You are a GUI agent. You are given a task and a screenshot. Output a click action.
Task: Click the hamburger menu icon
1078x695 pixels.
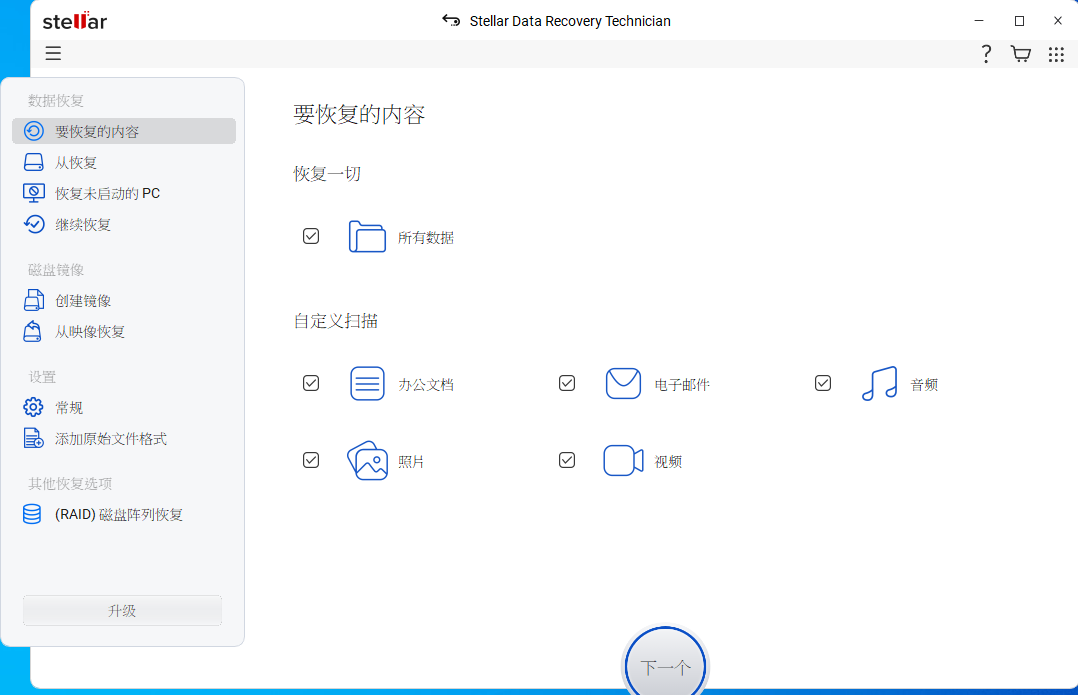(x=53, y=54)
